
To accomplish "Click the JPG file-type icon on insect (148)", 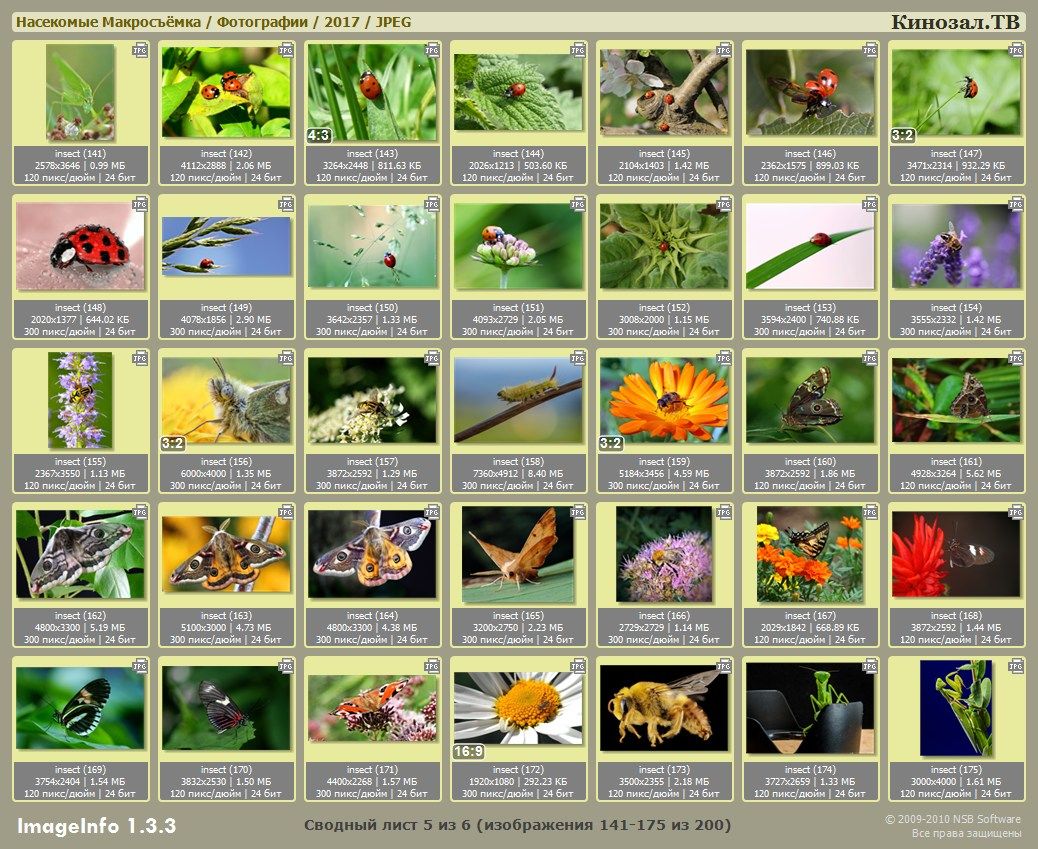I will pyautogui.click(x=140, y=203).
